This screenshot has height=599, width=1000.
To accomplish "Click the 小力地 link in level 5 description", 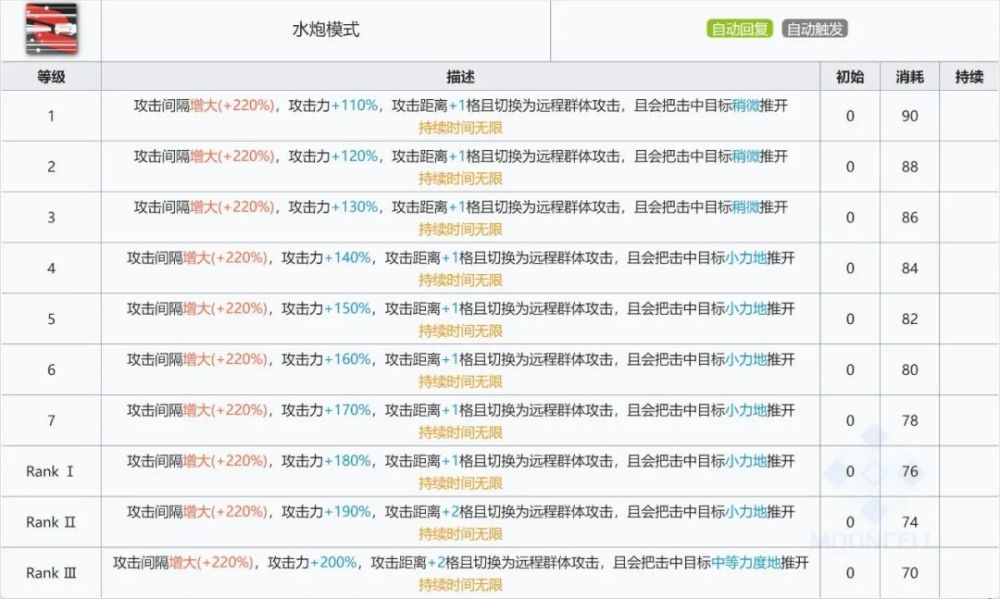I will click(x=746, y=309).
